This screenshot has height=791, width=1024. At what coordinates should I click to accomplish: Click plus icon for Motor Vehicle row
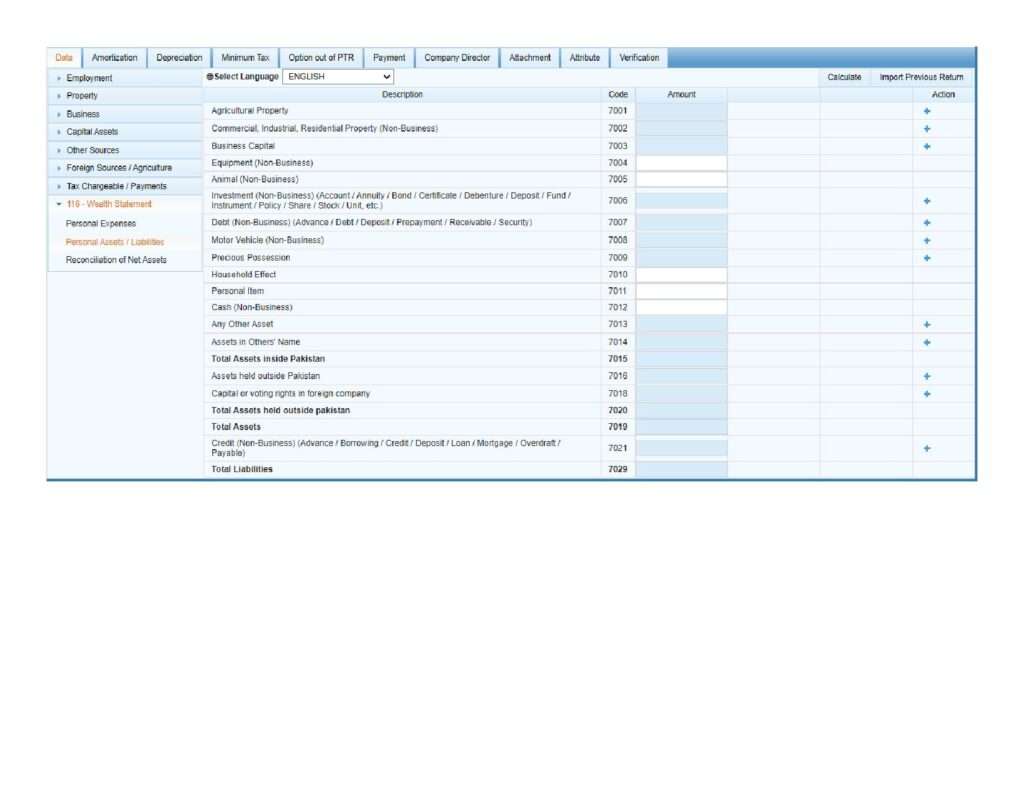pyautogui.click(x=927, y=241)
